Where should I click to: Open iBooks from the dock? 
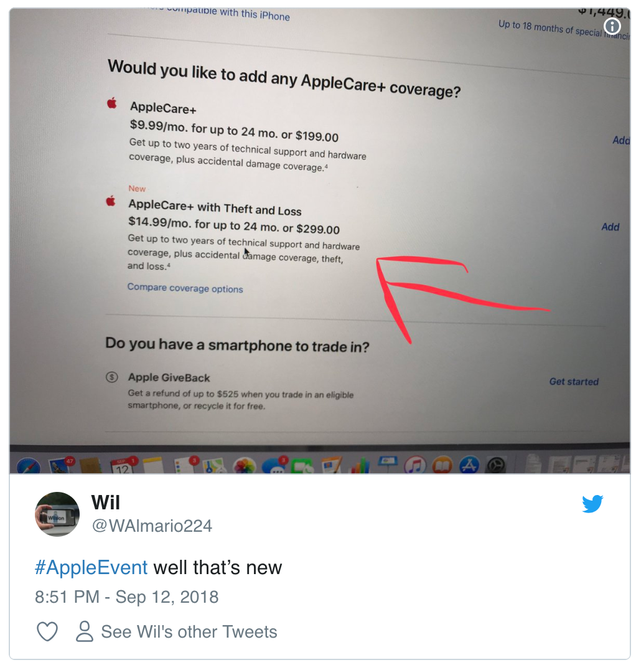[x=442, y=465]
